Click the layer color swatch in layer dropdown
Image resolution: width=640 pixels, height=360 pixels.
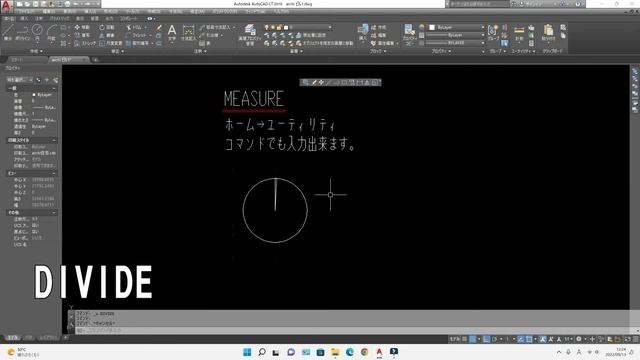click(x=286, y=27)
